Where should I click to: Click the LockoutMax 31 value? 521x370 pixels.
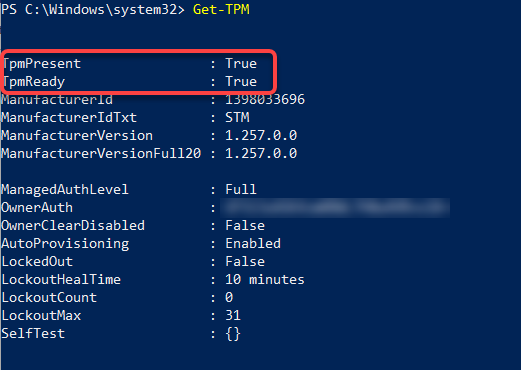233,315
